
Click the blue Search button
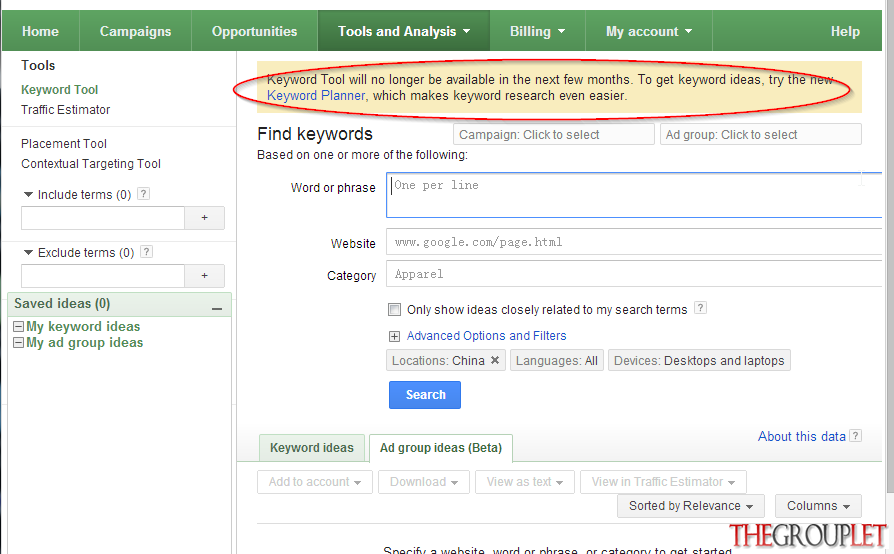point(425,395)
